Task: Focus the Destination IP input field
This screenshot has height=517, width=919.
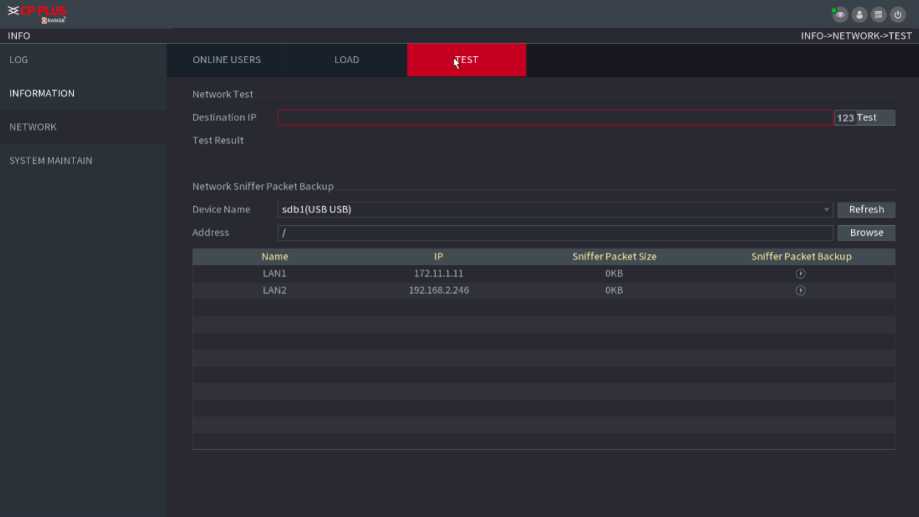Action: (555, 118)
